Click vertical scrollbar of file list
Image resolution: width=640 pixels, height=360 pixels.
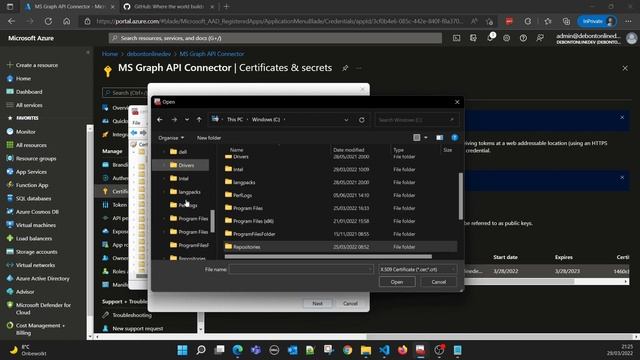(x=461, y=196)
